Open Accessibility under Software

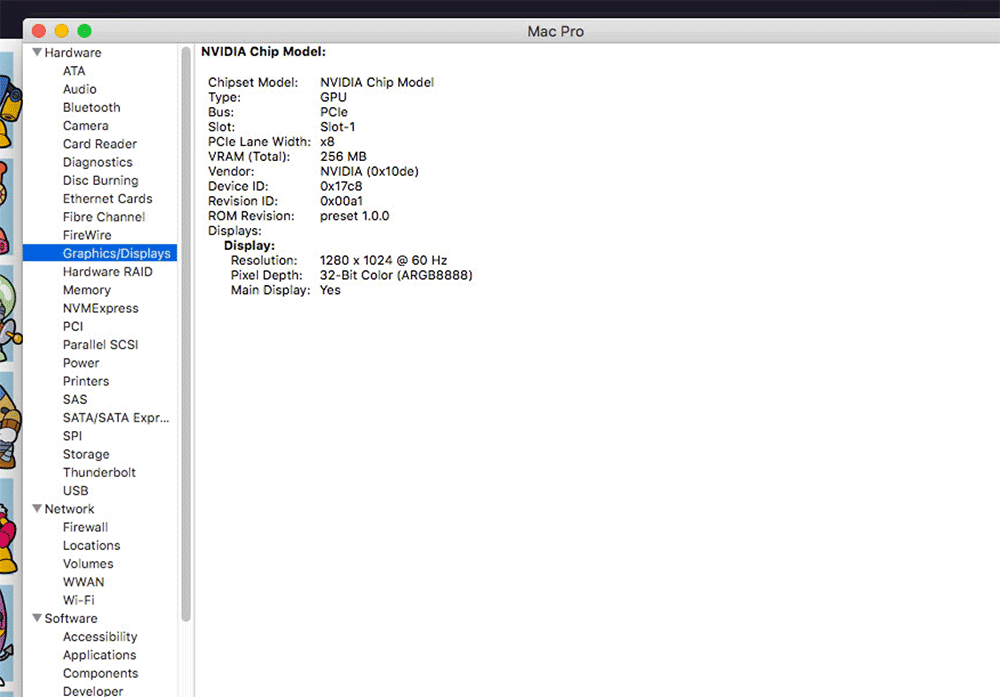(99, 637)
